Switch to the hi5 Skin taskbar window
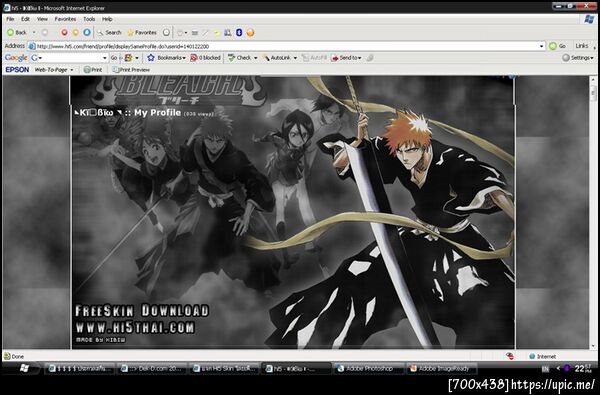 tap(225, 369)
